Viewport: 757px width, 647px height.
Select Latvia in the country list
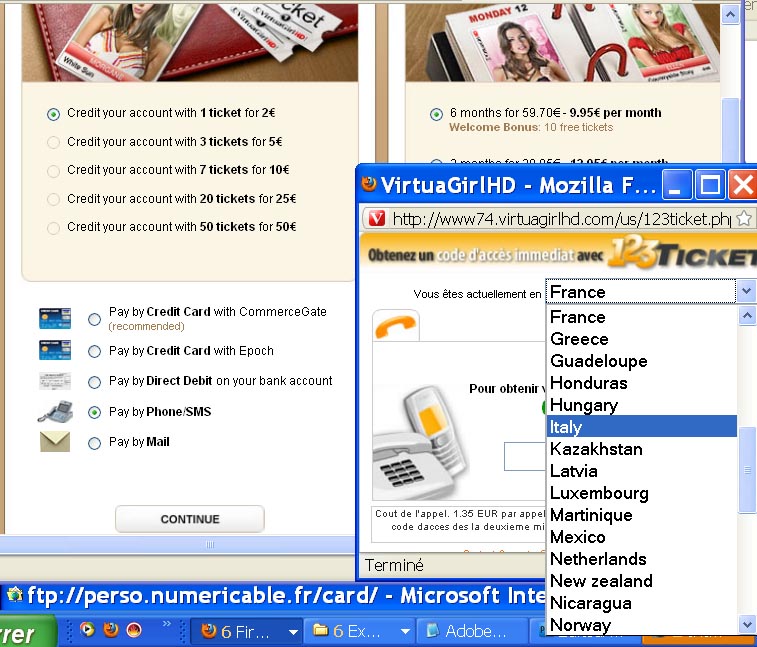[x=642, y=471]
